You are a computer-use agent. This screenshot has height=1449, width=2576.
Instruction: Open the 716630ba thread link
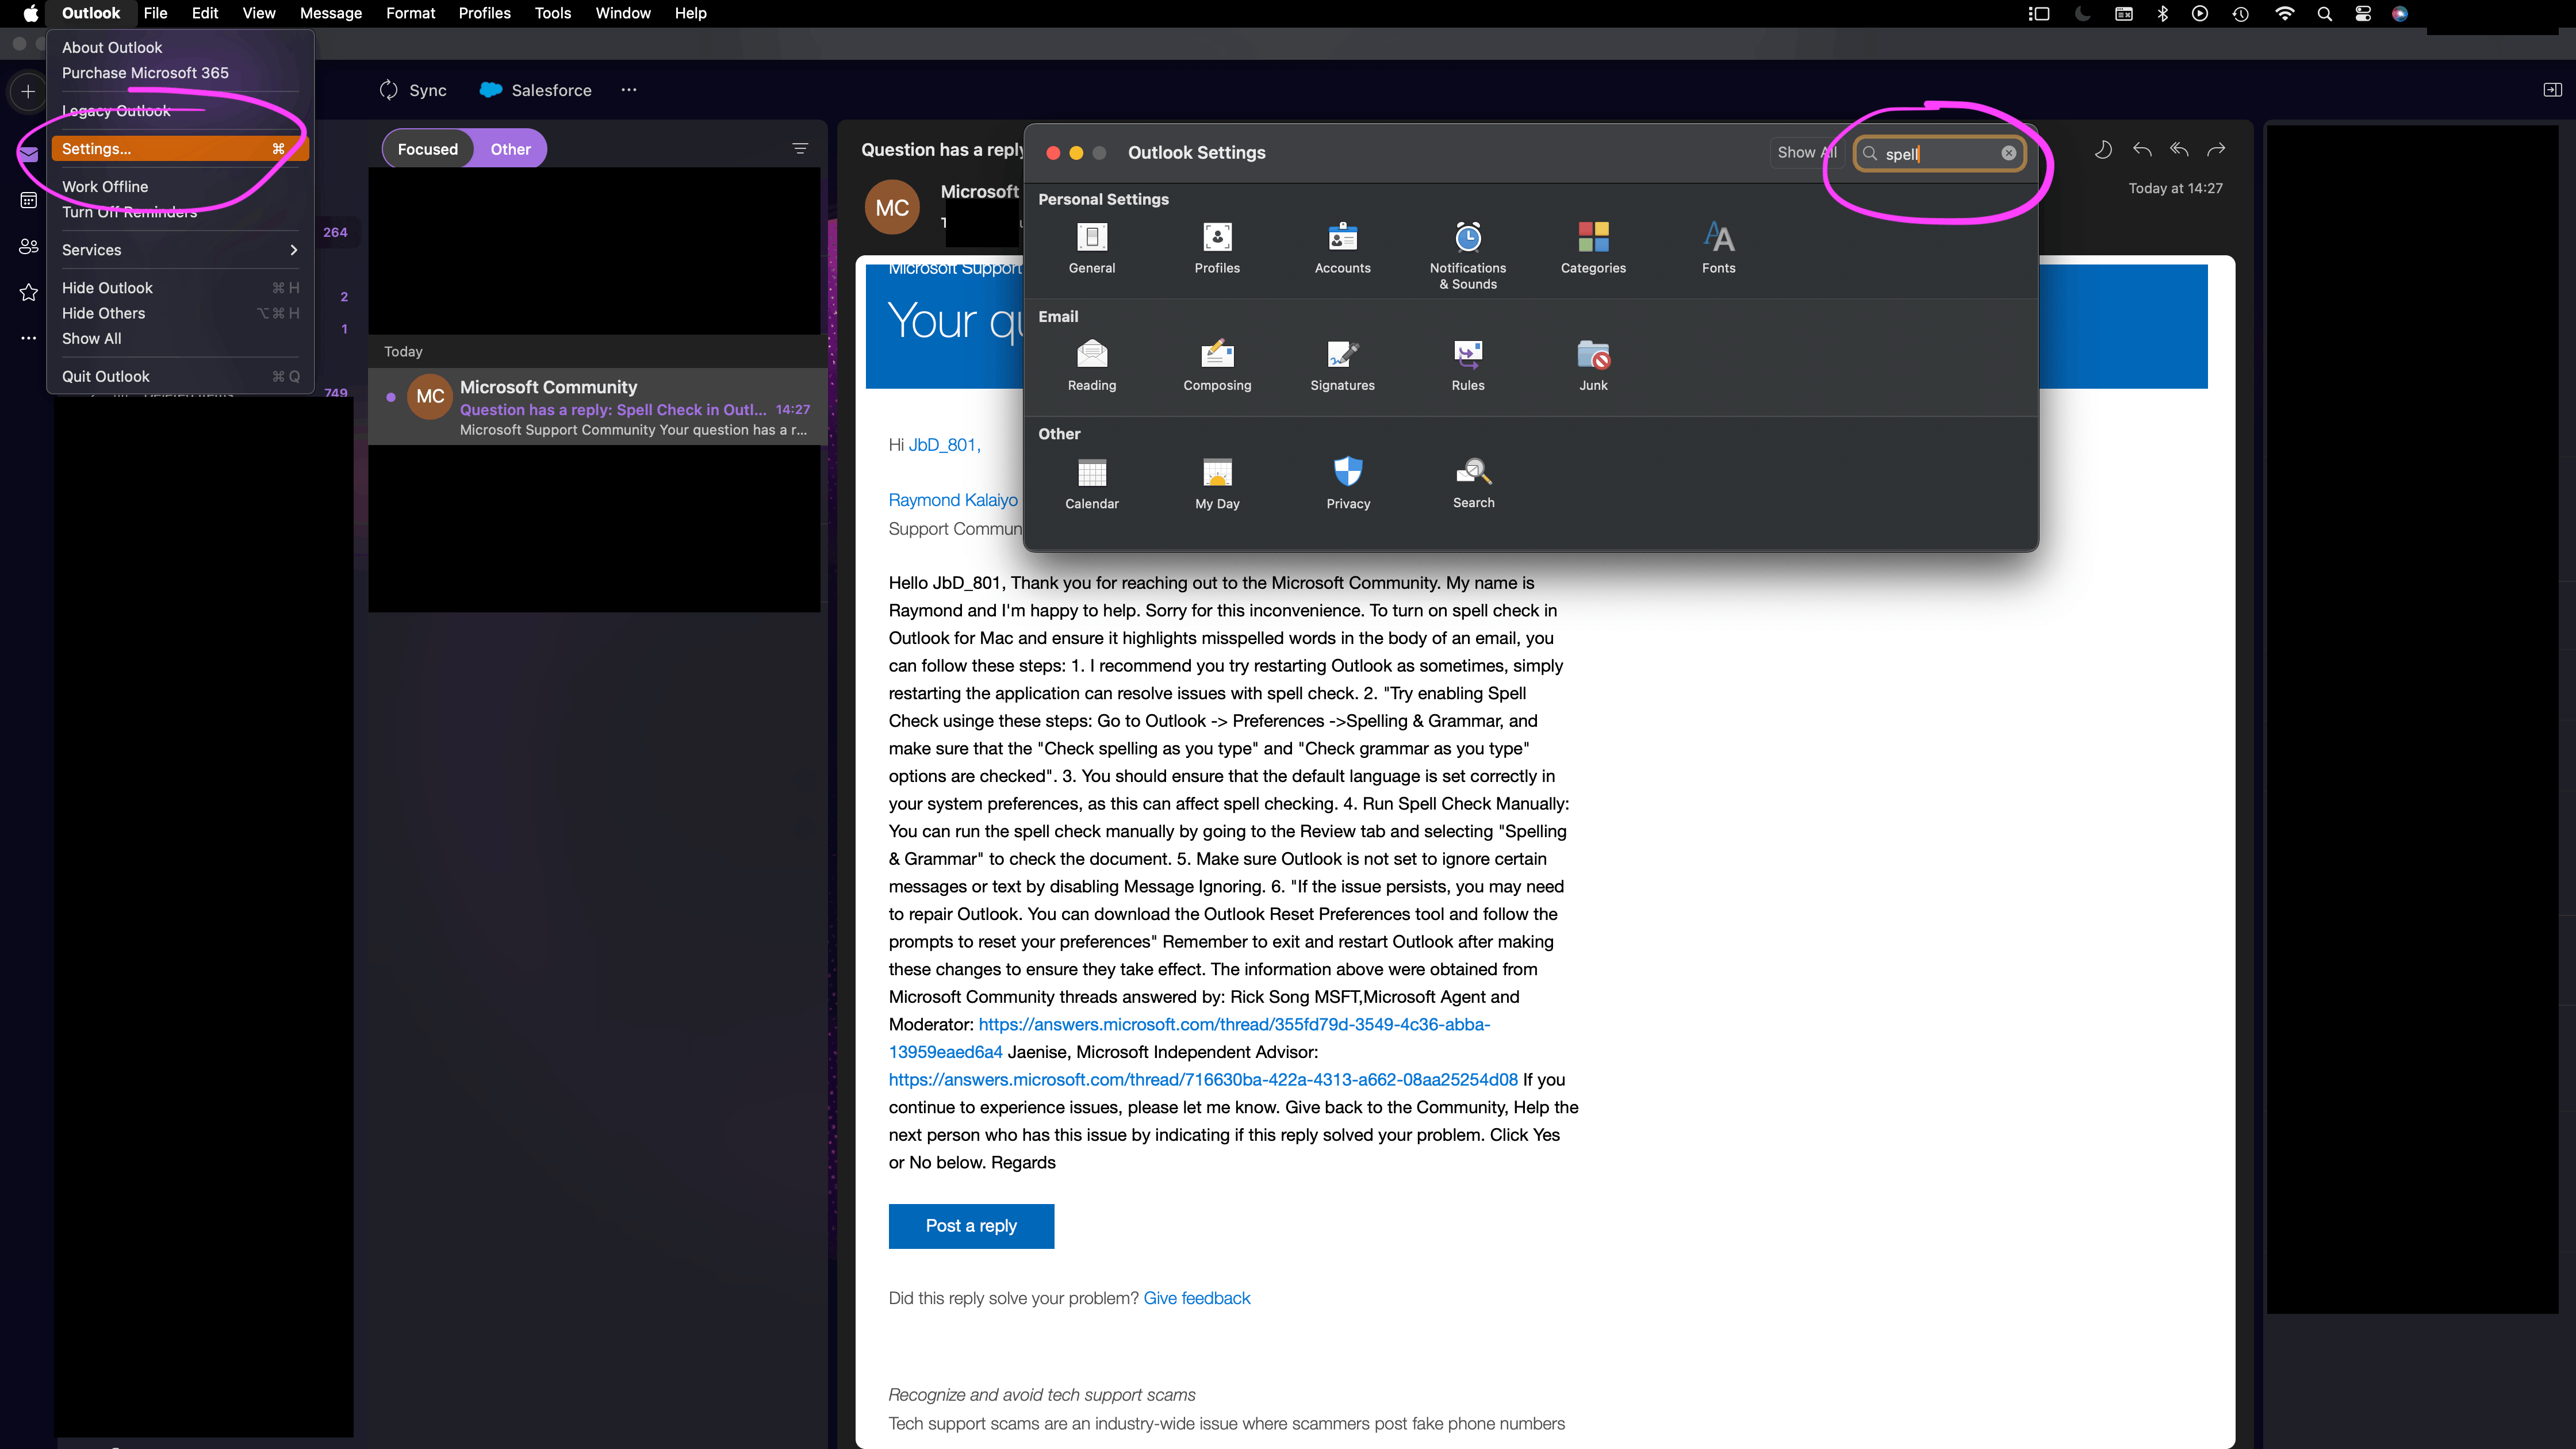pos(1203,1080)
